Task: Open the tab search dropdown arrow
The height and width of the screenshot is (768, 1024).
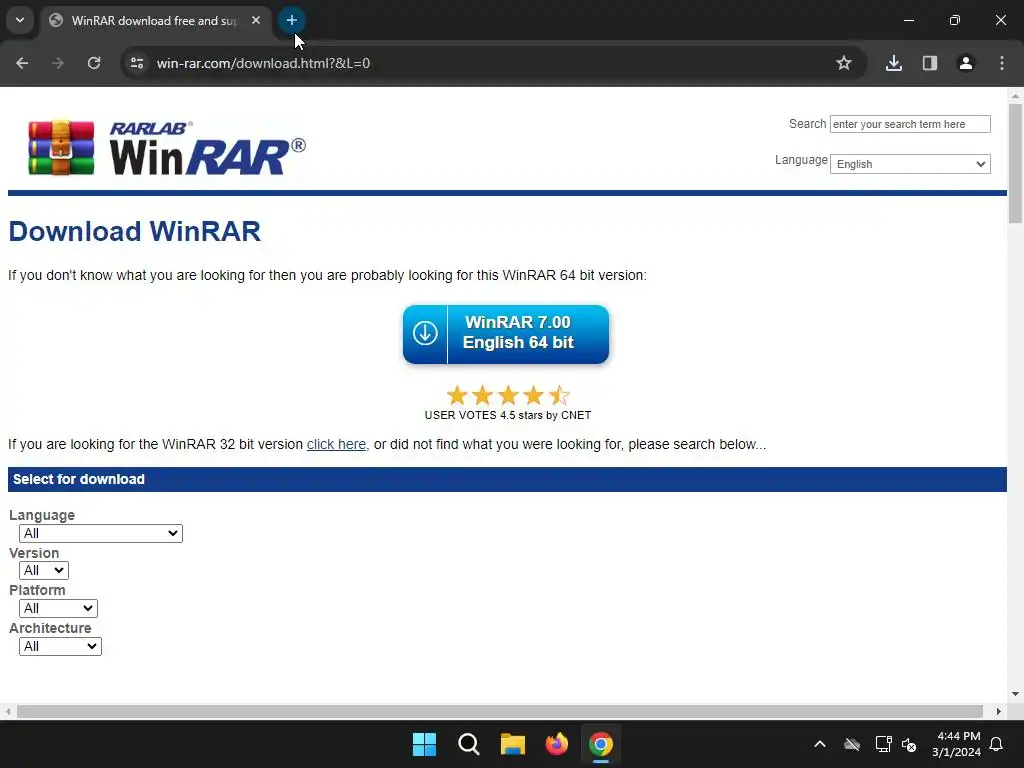Action: coord(20,20)
